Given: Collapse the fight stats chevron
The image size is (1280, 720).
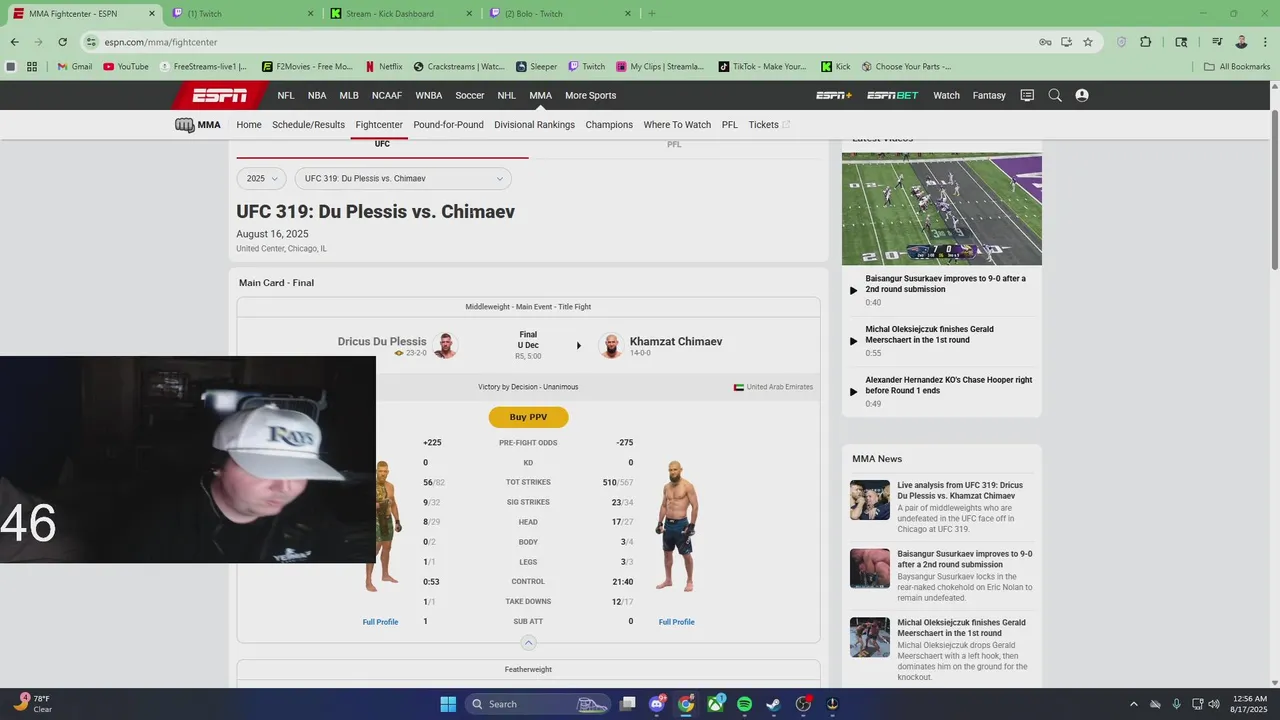Looking at the screenshot, I should tap(529, 643).
